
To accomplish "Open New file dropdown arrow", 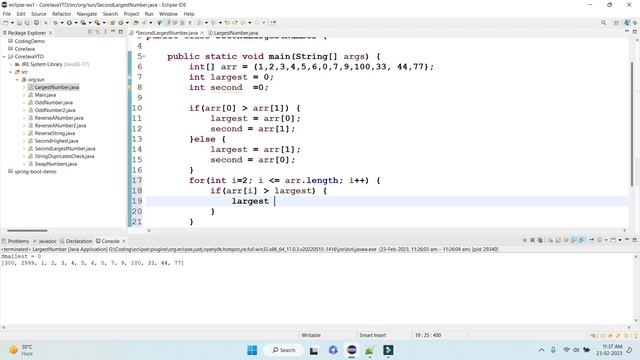I will (x=12, y=23).
